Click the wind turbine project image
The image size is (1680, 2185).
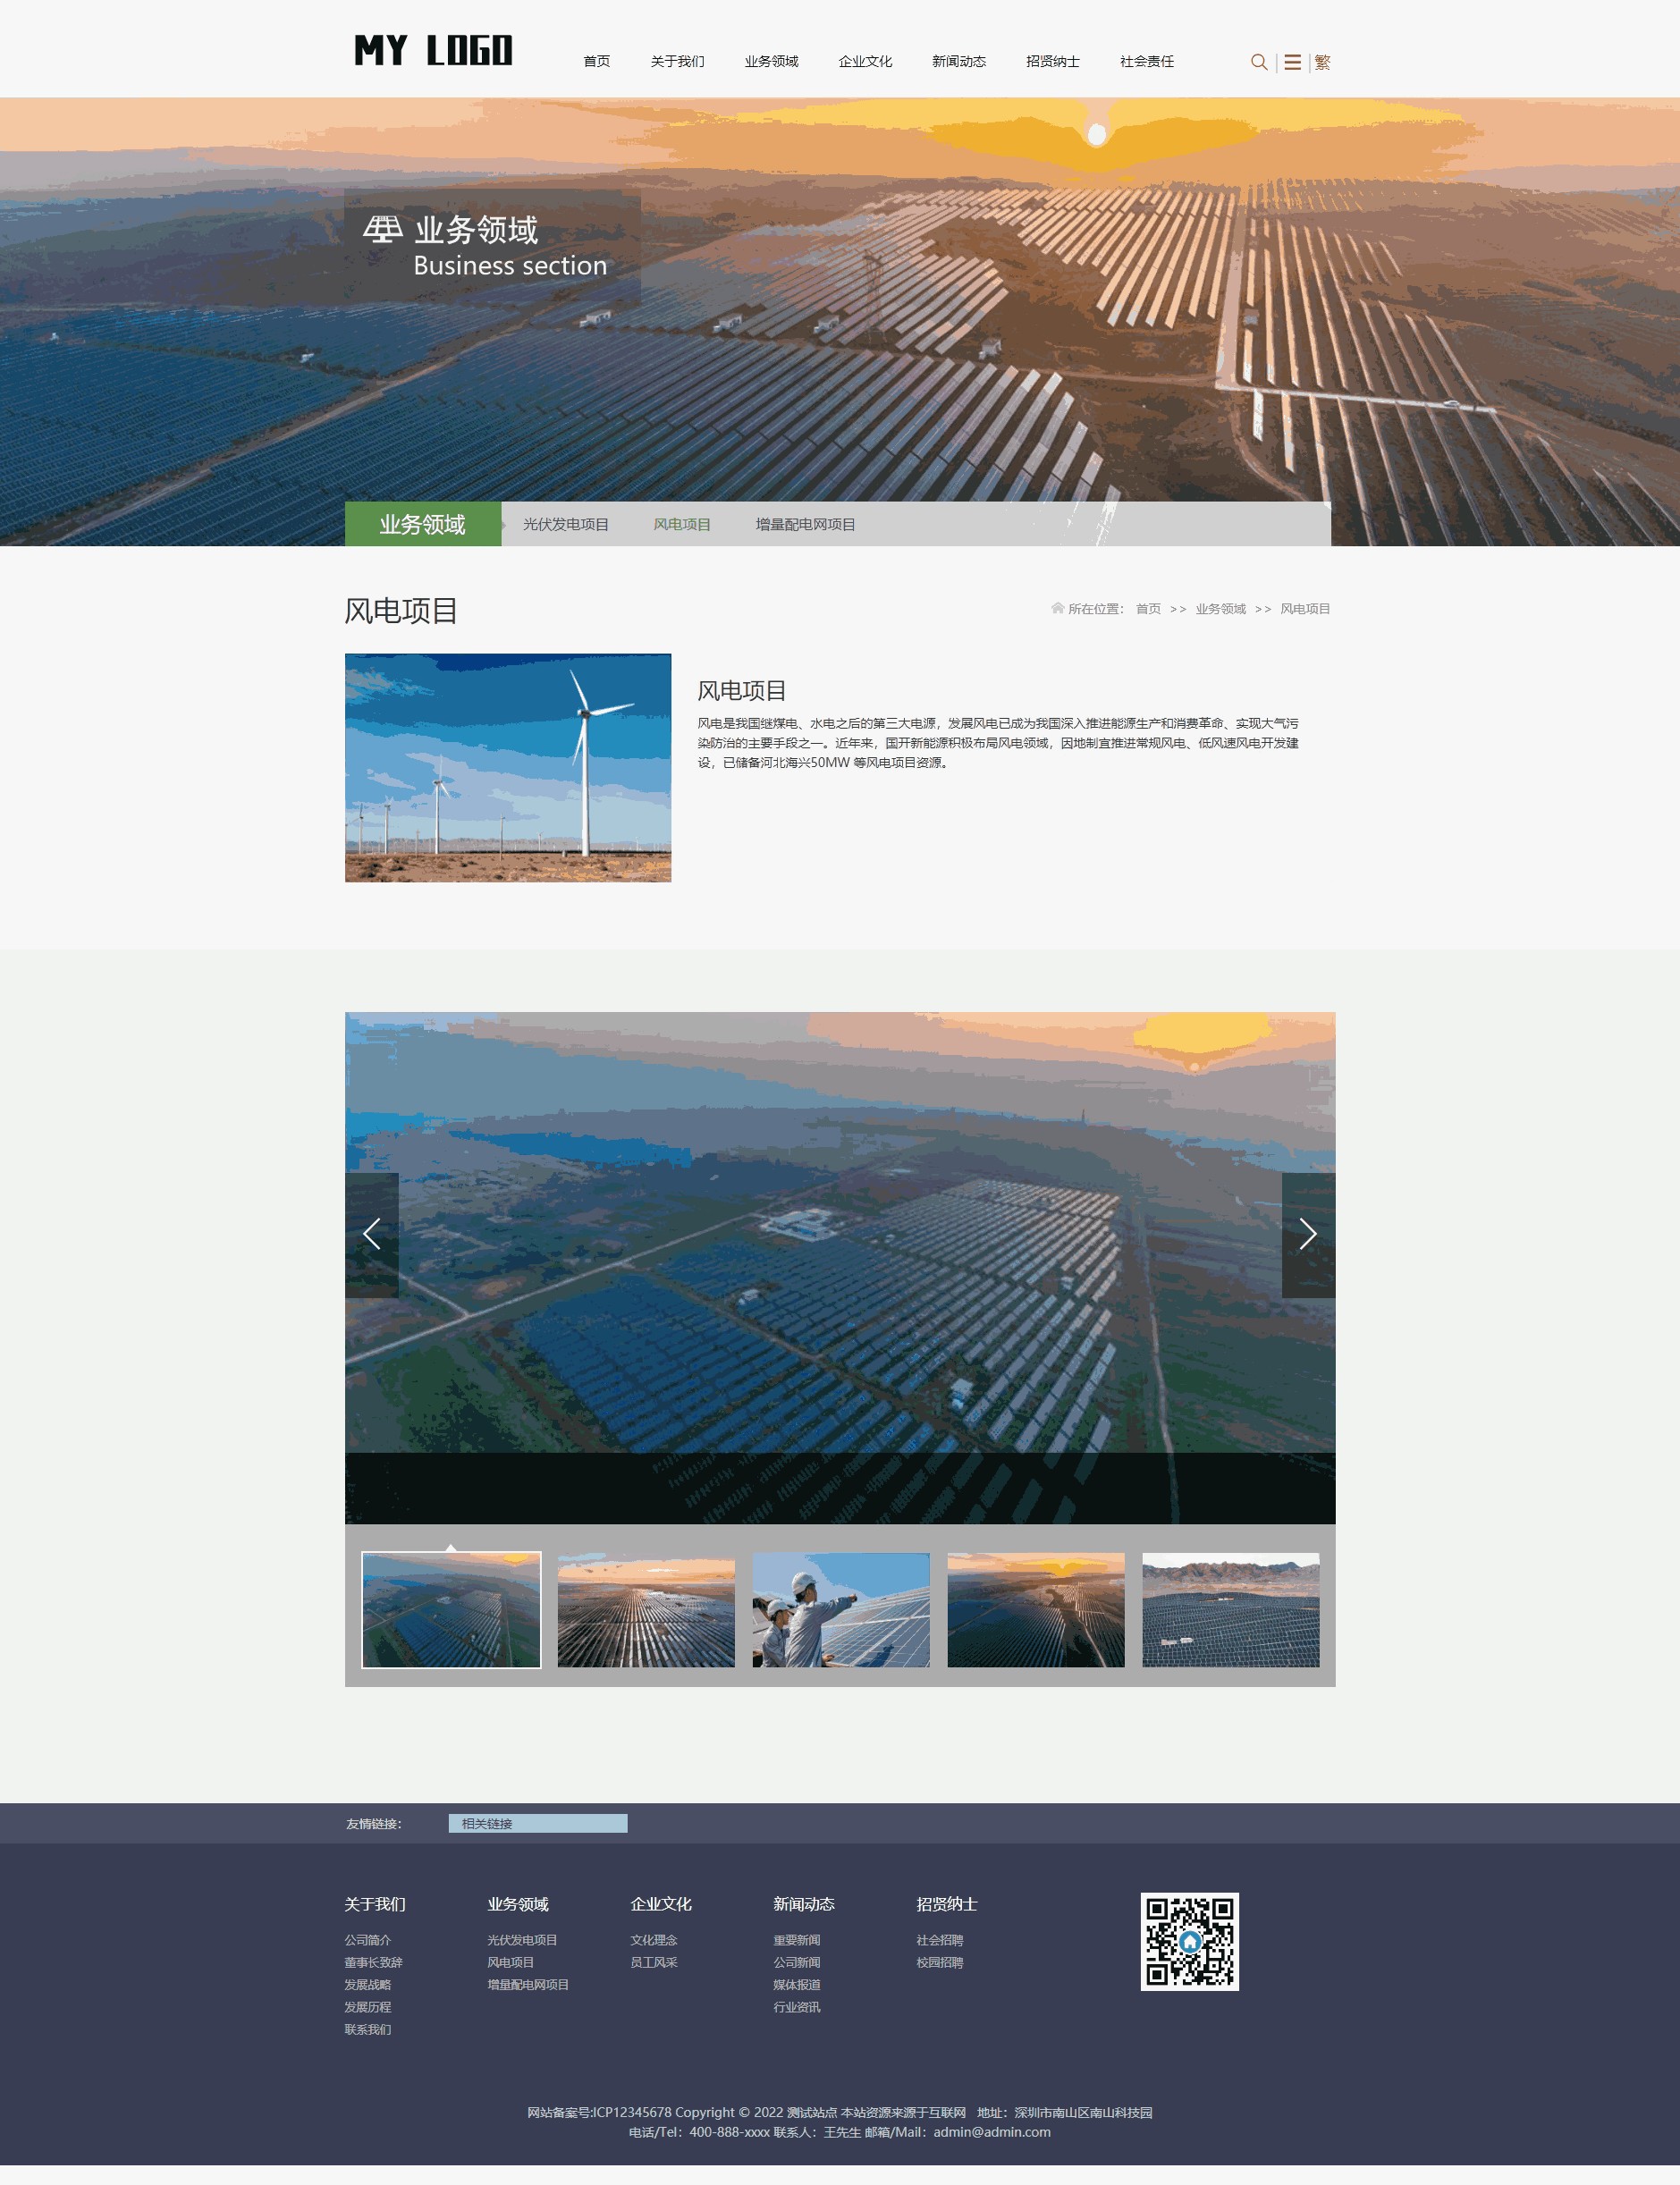[x=508, y=767]
